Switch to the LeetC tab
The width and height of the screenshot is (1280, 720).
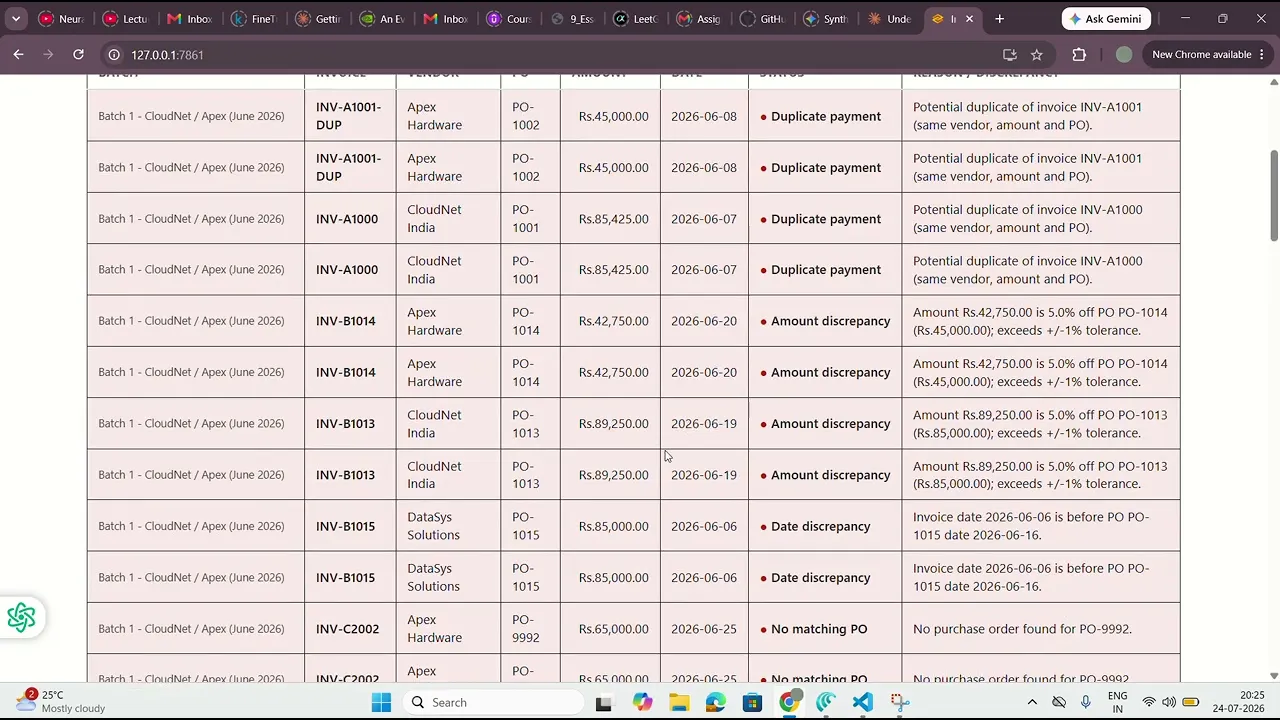click(x=636, y=18)
